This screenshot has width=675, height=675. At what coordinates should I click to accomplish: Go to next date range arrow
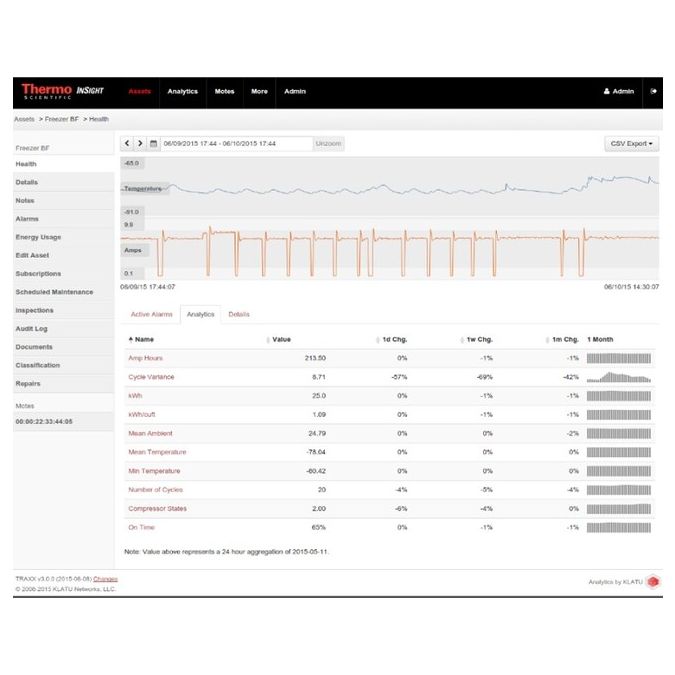[x=140, y=144]
